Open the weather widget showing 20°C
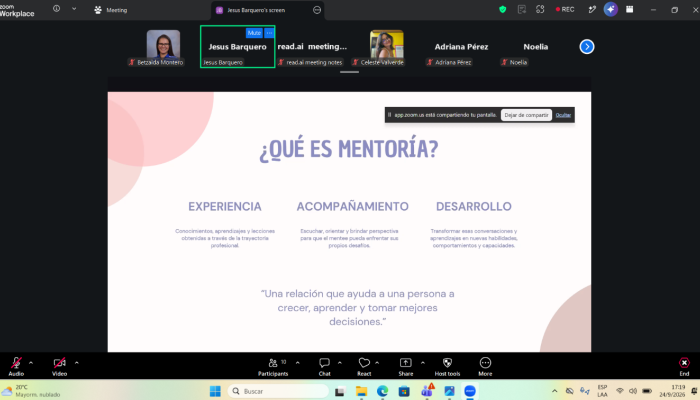This screenshot has height=400, width=700. [31, 391]
